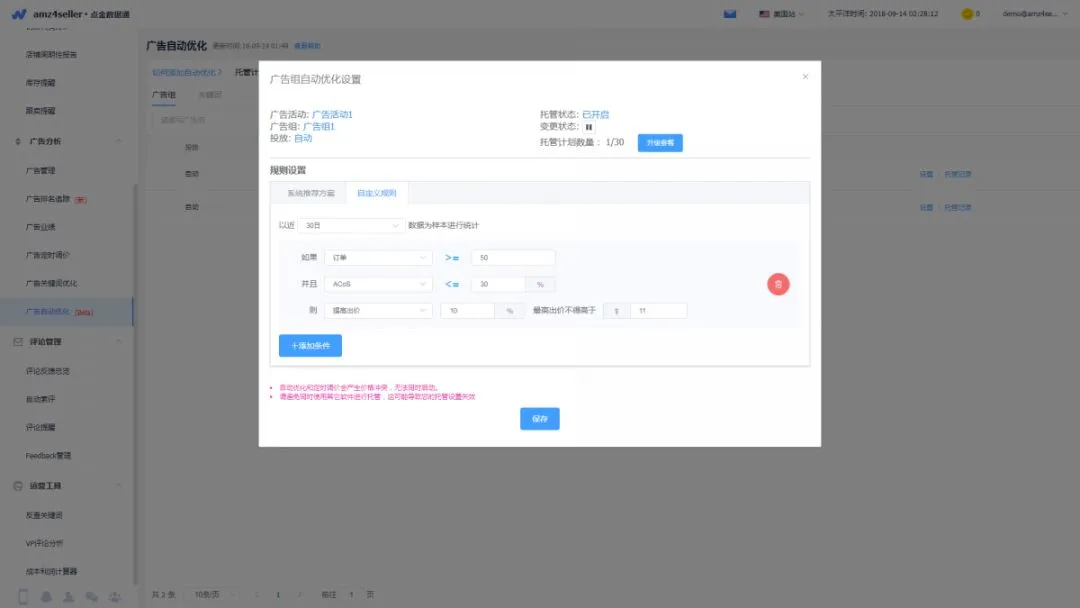Switch to the 系统推荐方案 tab
Image resolution: width=1080 pixels, height=608 pixels.
pos(311,193)
